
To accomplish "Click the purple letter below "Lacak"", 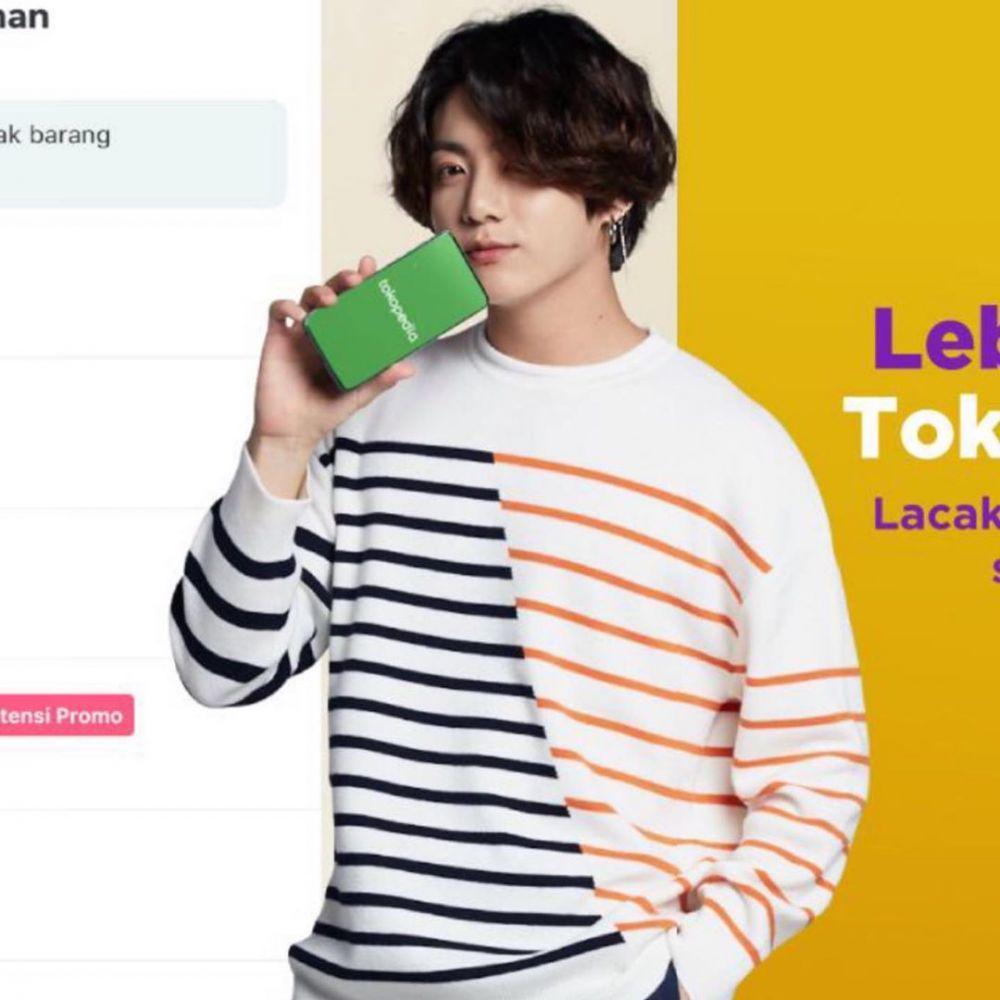I will point(996,571).
